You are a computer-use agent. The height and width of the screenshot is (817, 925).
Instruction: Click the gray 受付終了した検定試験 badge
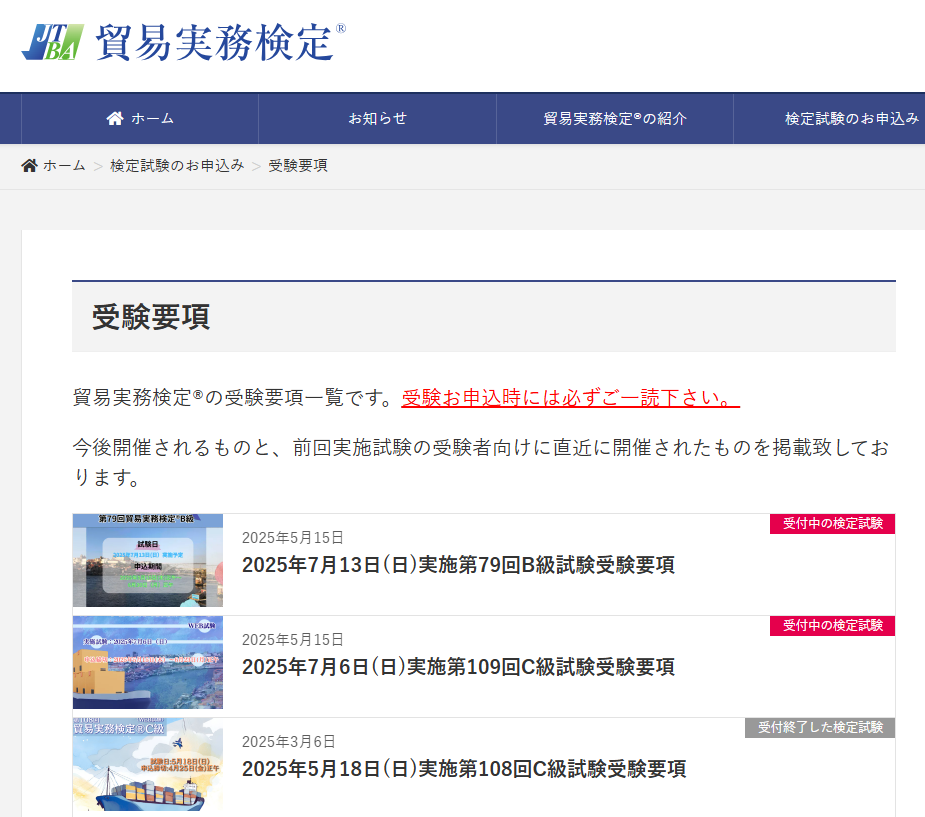point(820,728)
